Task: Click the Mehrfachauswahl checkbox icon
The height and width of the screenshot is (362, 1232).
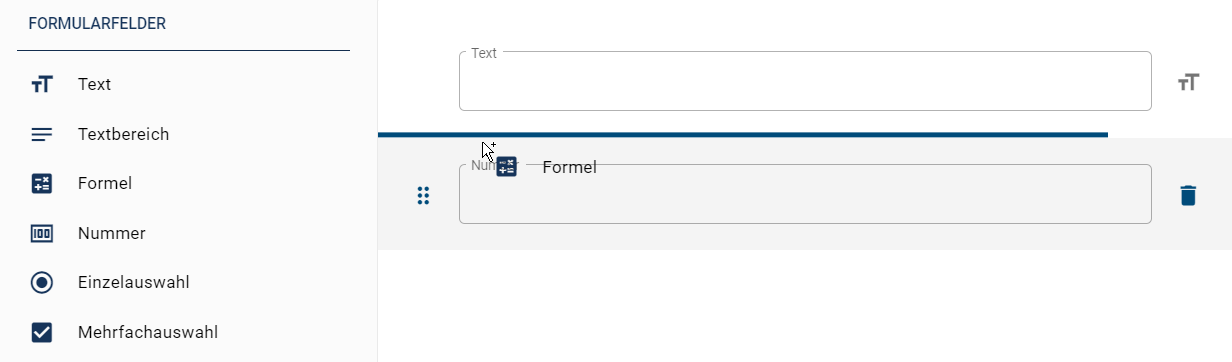Action: 41,332
